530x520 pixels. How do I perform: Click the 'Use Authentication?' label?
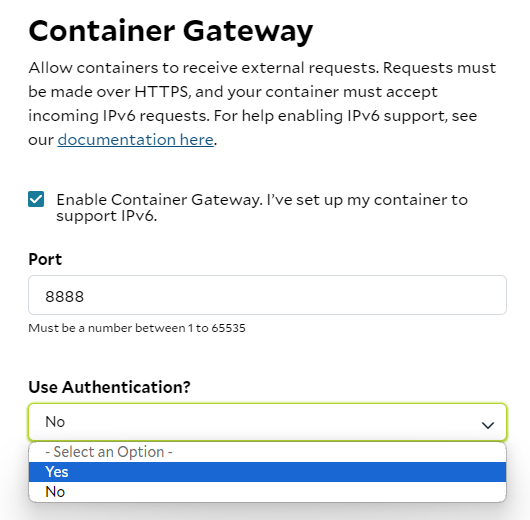(x=110, y=387)
